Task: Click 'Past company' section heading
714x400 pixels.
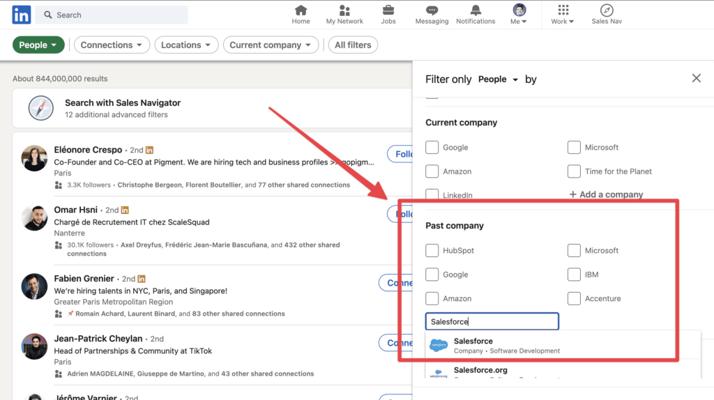Action: point(454,226)
